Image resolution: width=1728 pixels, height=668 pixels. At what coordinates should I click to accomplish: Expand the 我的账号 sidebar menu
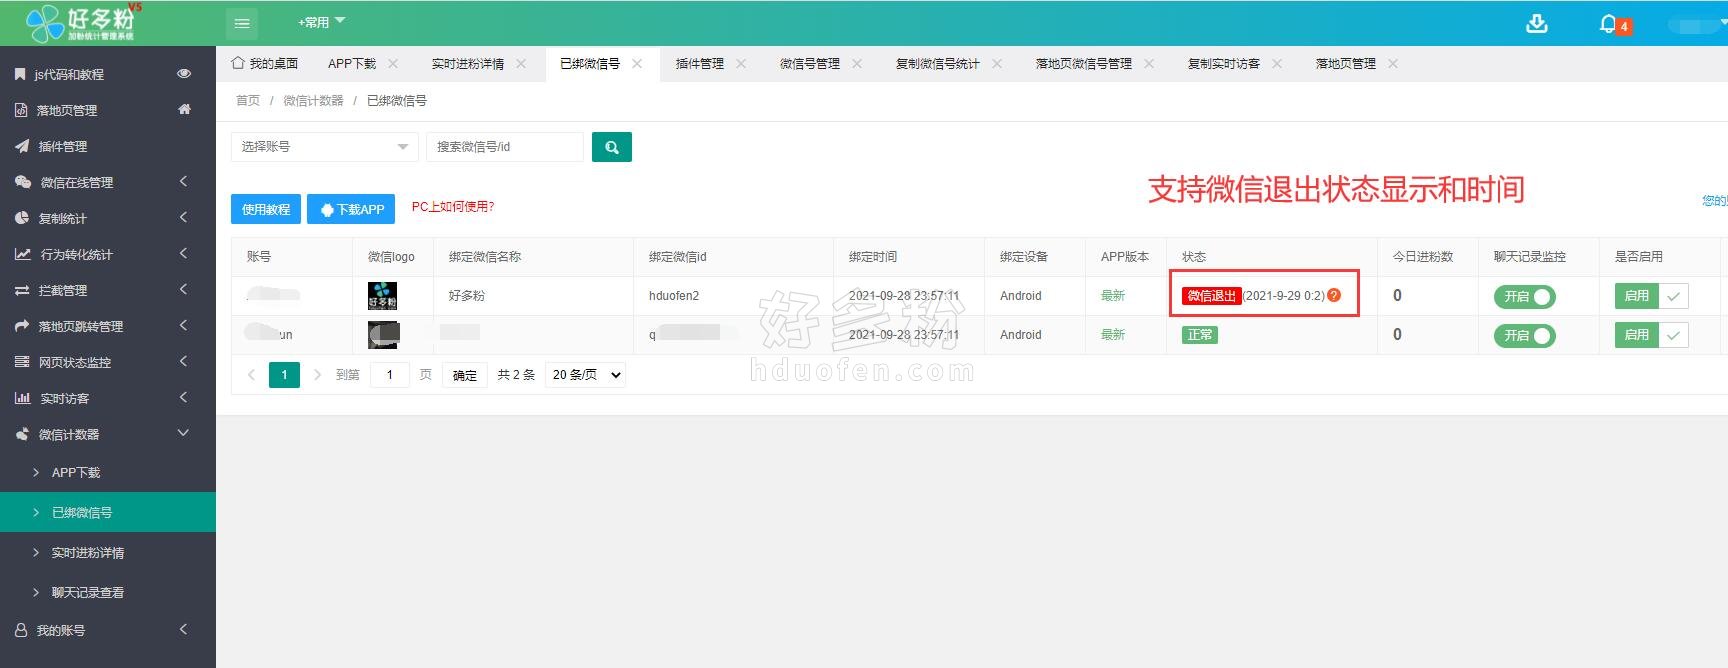pyautogui.click(x=183, y=629)
